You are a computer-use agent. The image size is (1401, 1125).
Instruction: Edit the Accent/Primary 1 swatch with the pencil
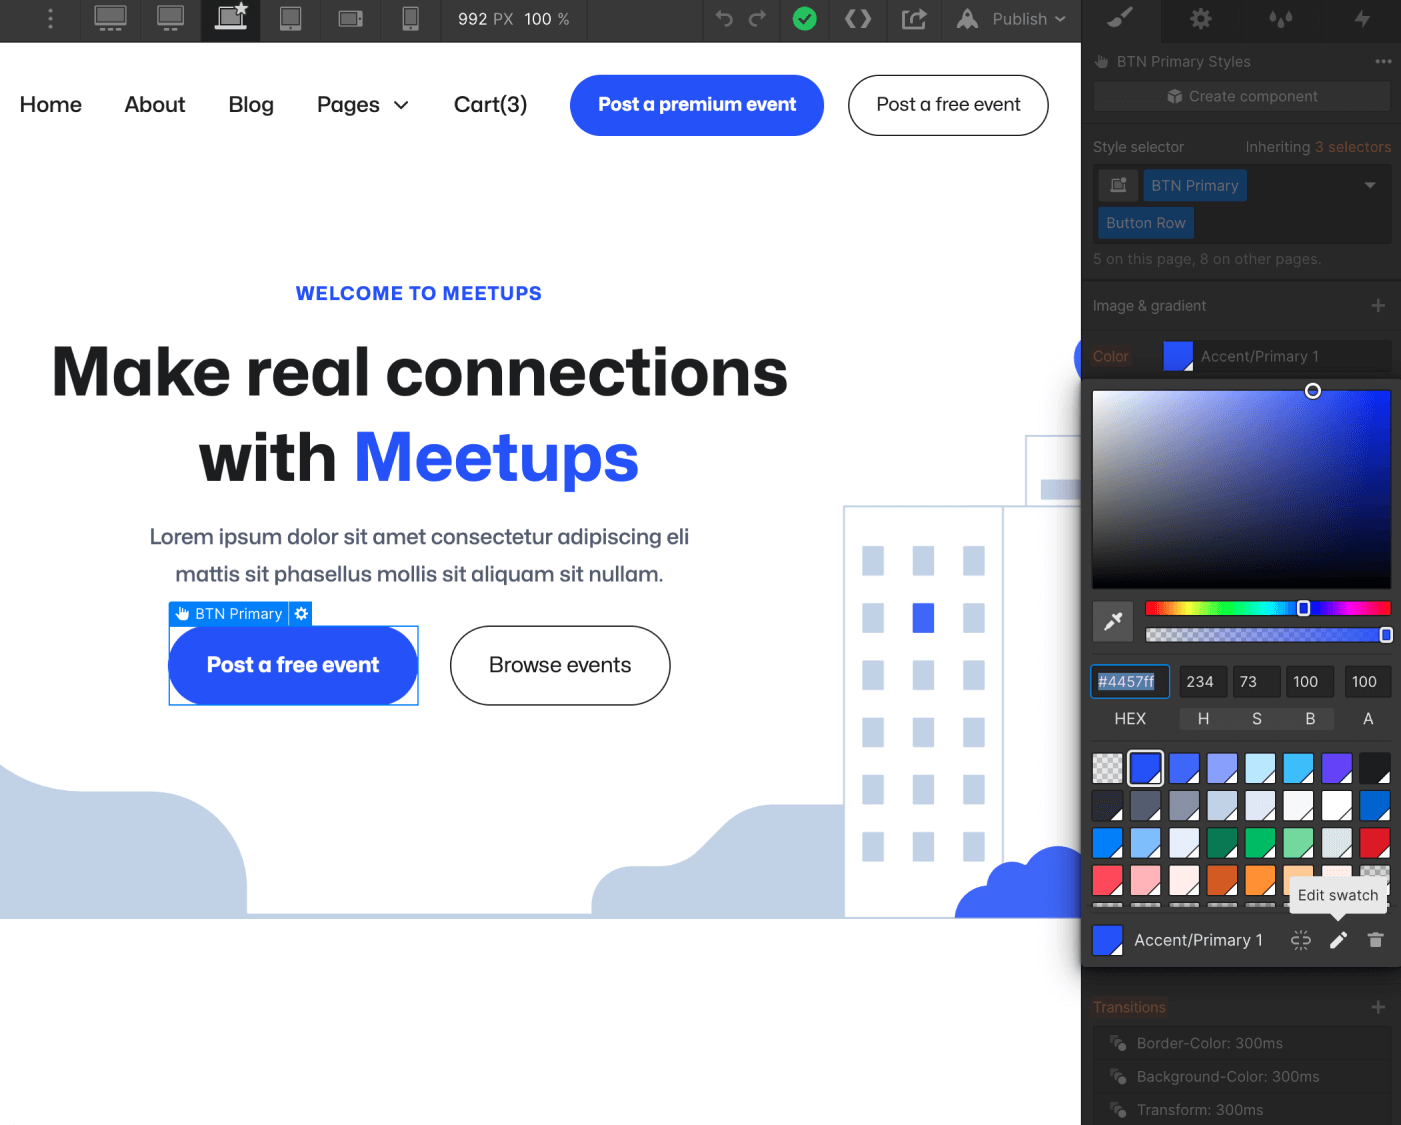click(x=1338, y=940)
